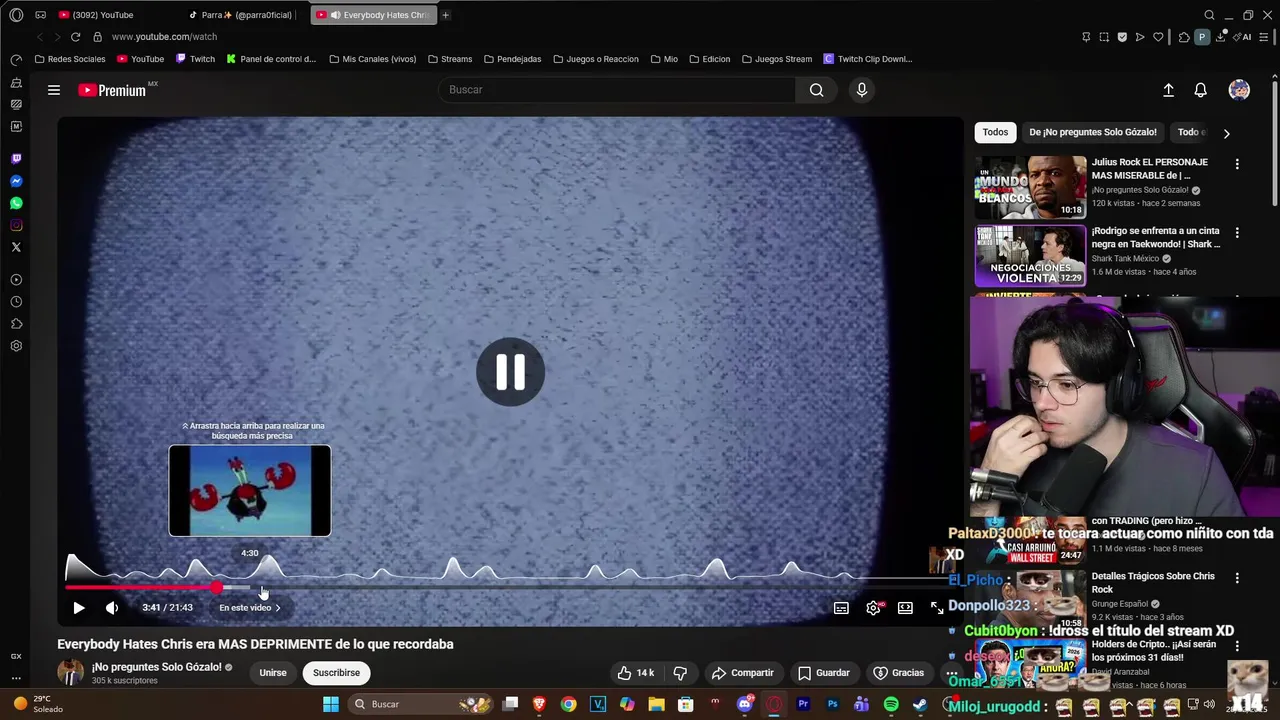Viewport: 1280px width, 720px height.
Task: Click the Windows Start button
Action: [x=331, y=704]
